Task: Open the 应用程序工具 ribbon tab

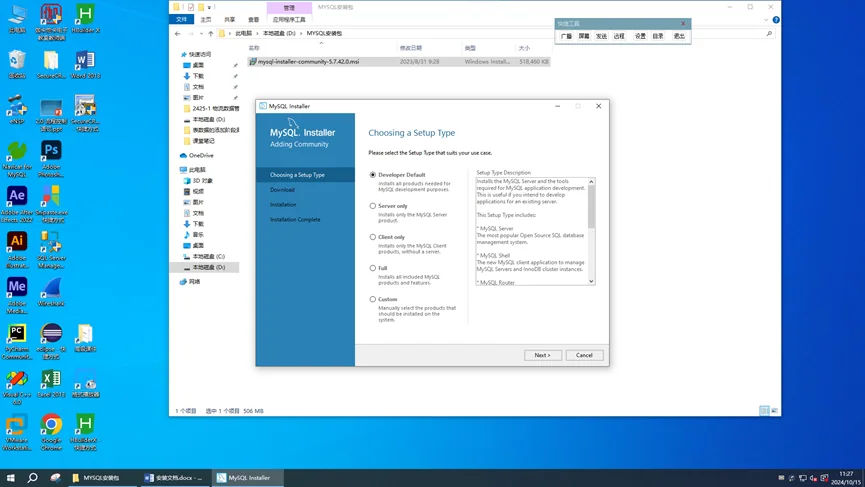Action: [289, 19]
